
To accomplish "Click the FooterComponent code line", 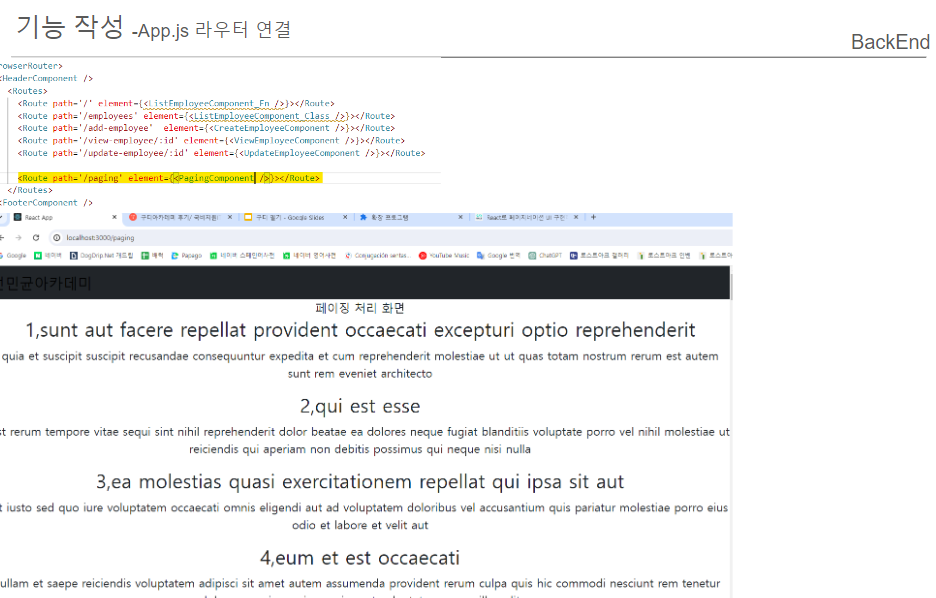I will (47, 203).
